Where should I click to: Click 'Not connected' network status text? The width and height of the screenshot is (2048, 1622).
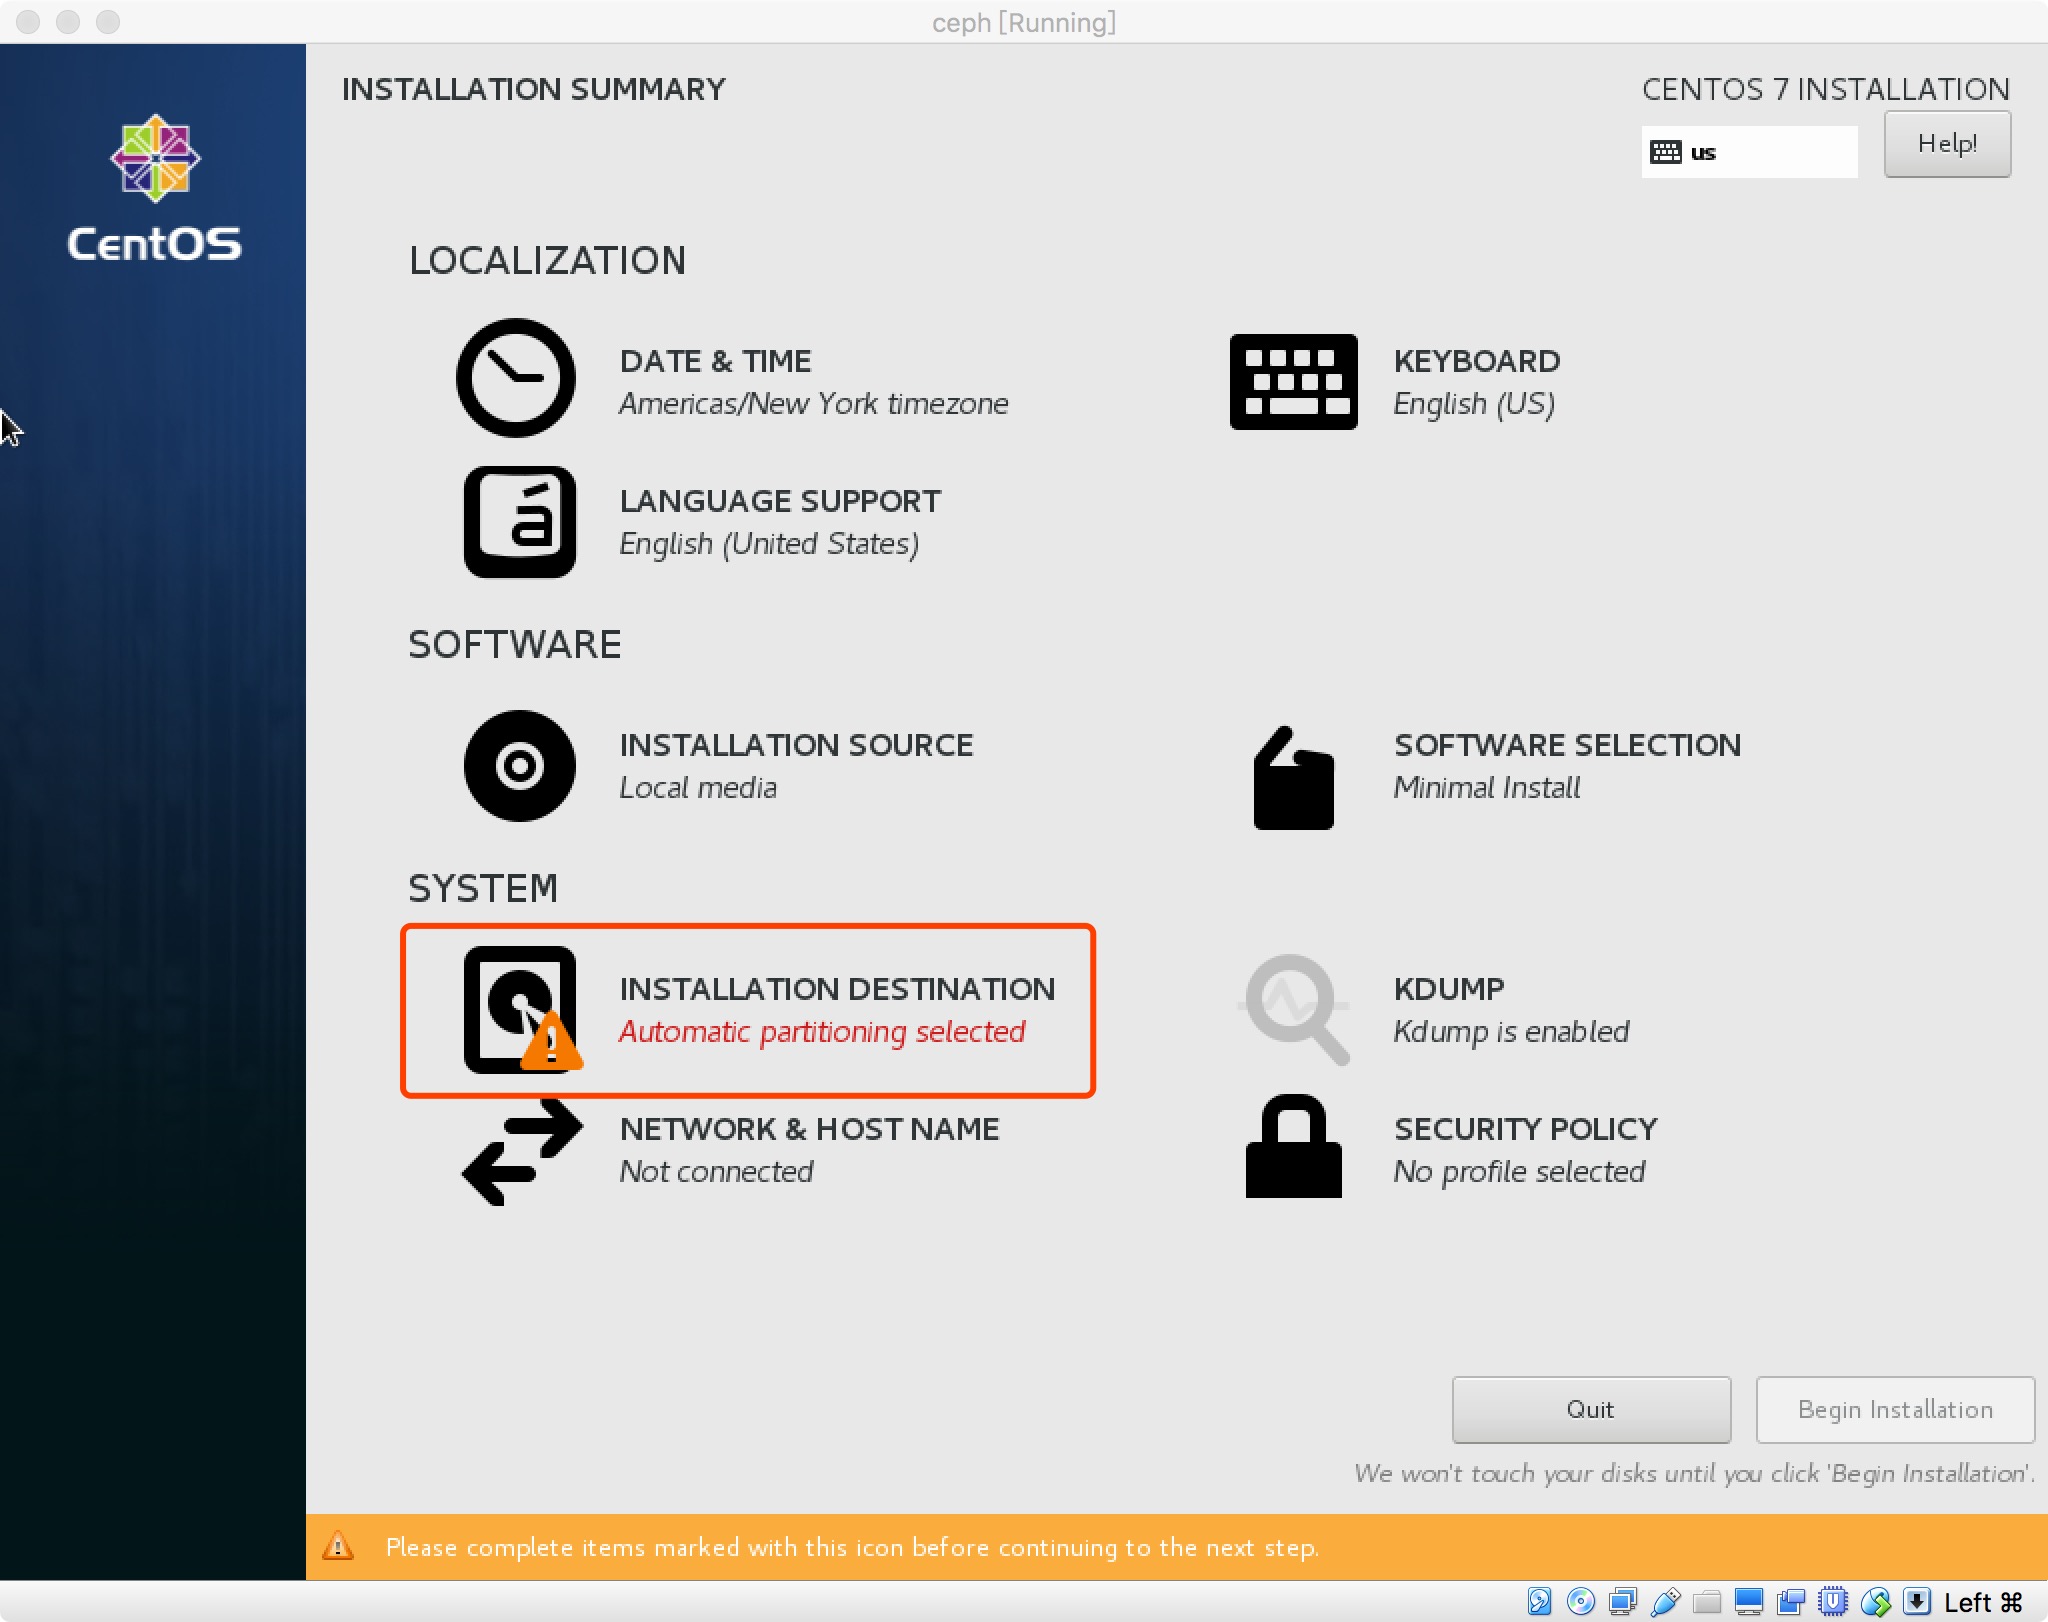pyautogui.click(x=716, y=1171)
